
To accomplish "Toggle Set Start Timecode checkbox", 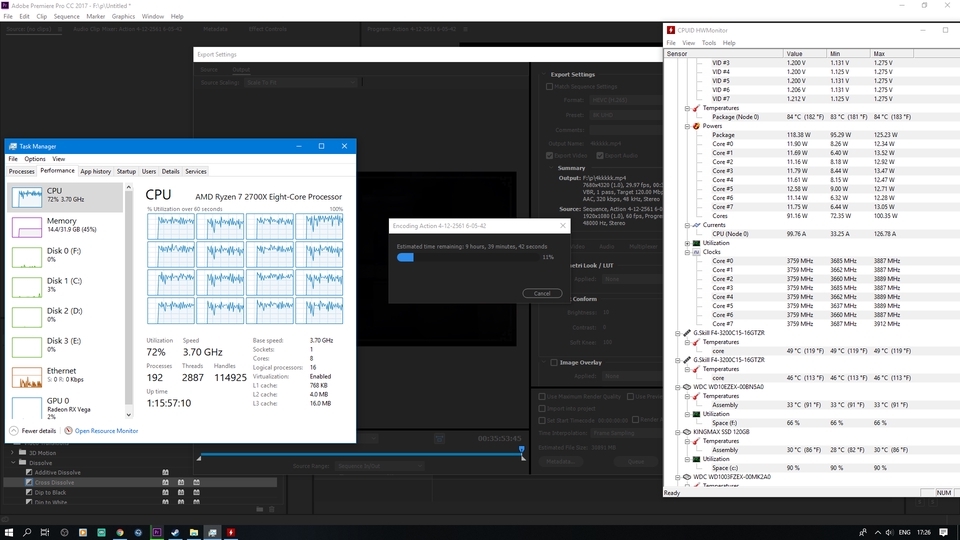I will point(542,421).
